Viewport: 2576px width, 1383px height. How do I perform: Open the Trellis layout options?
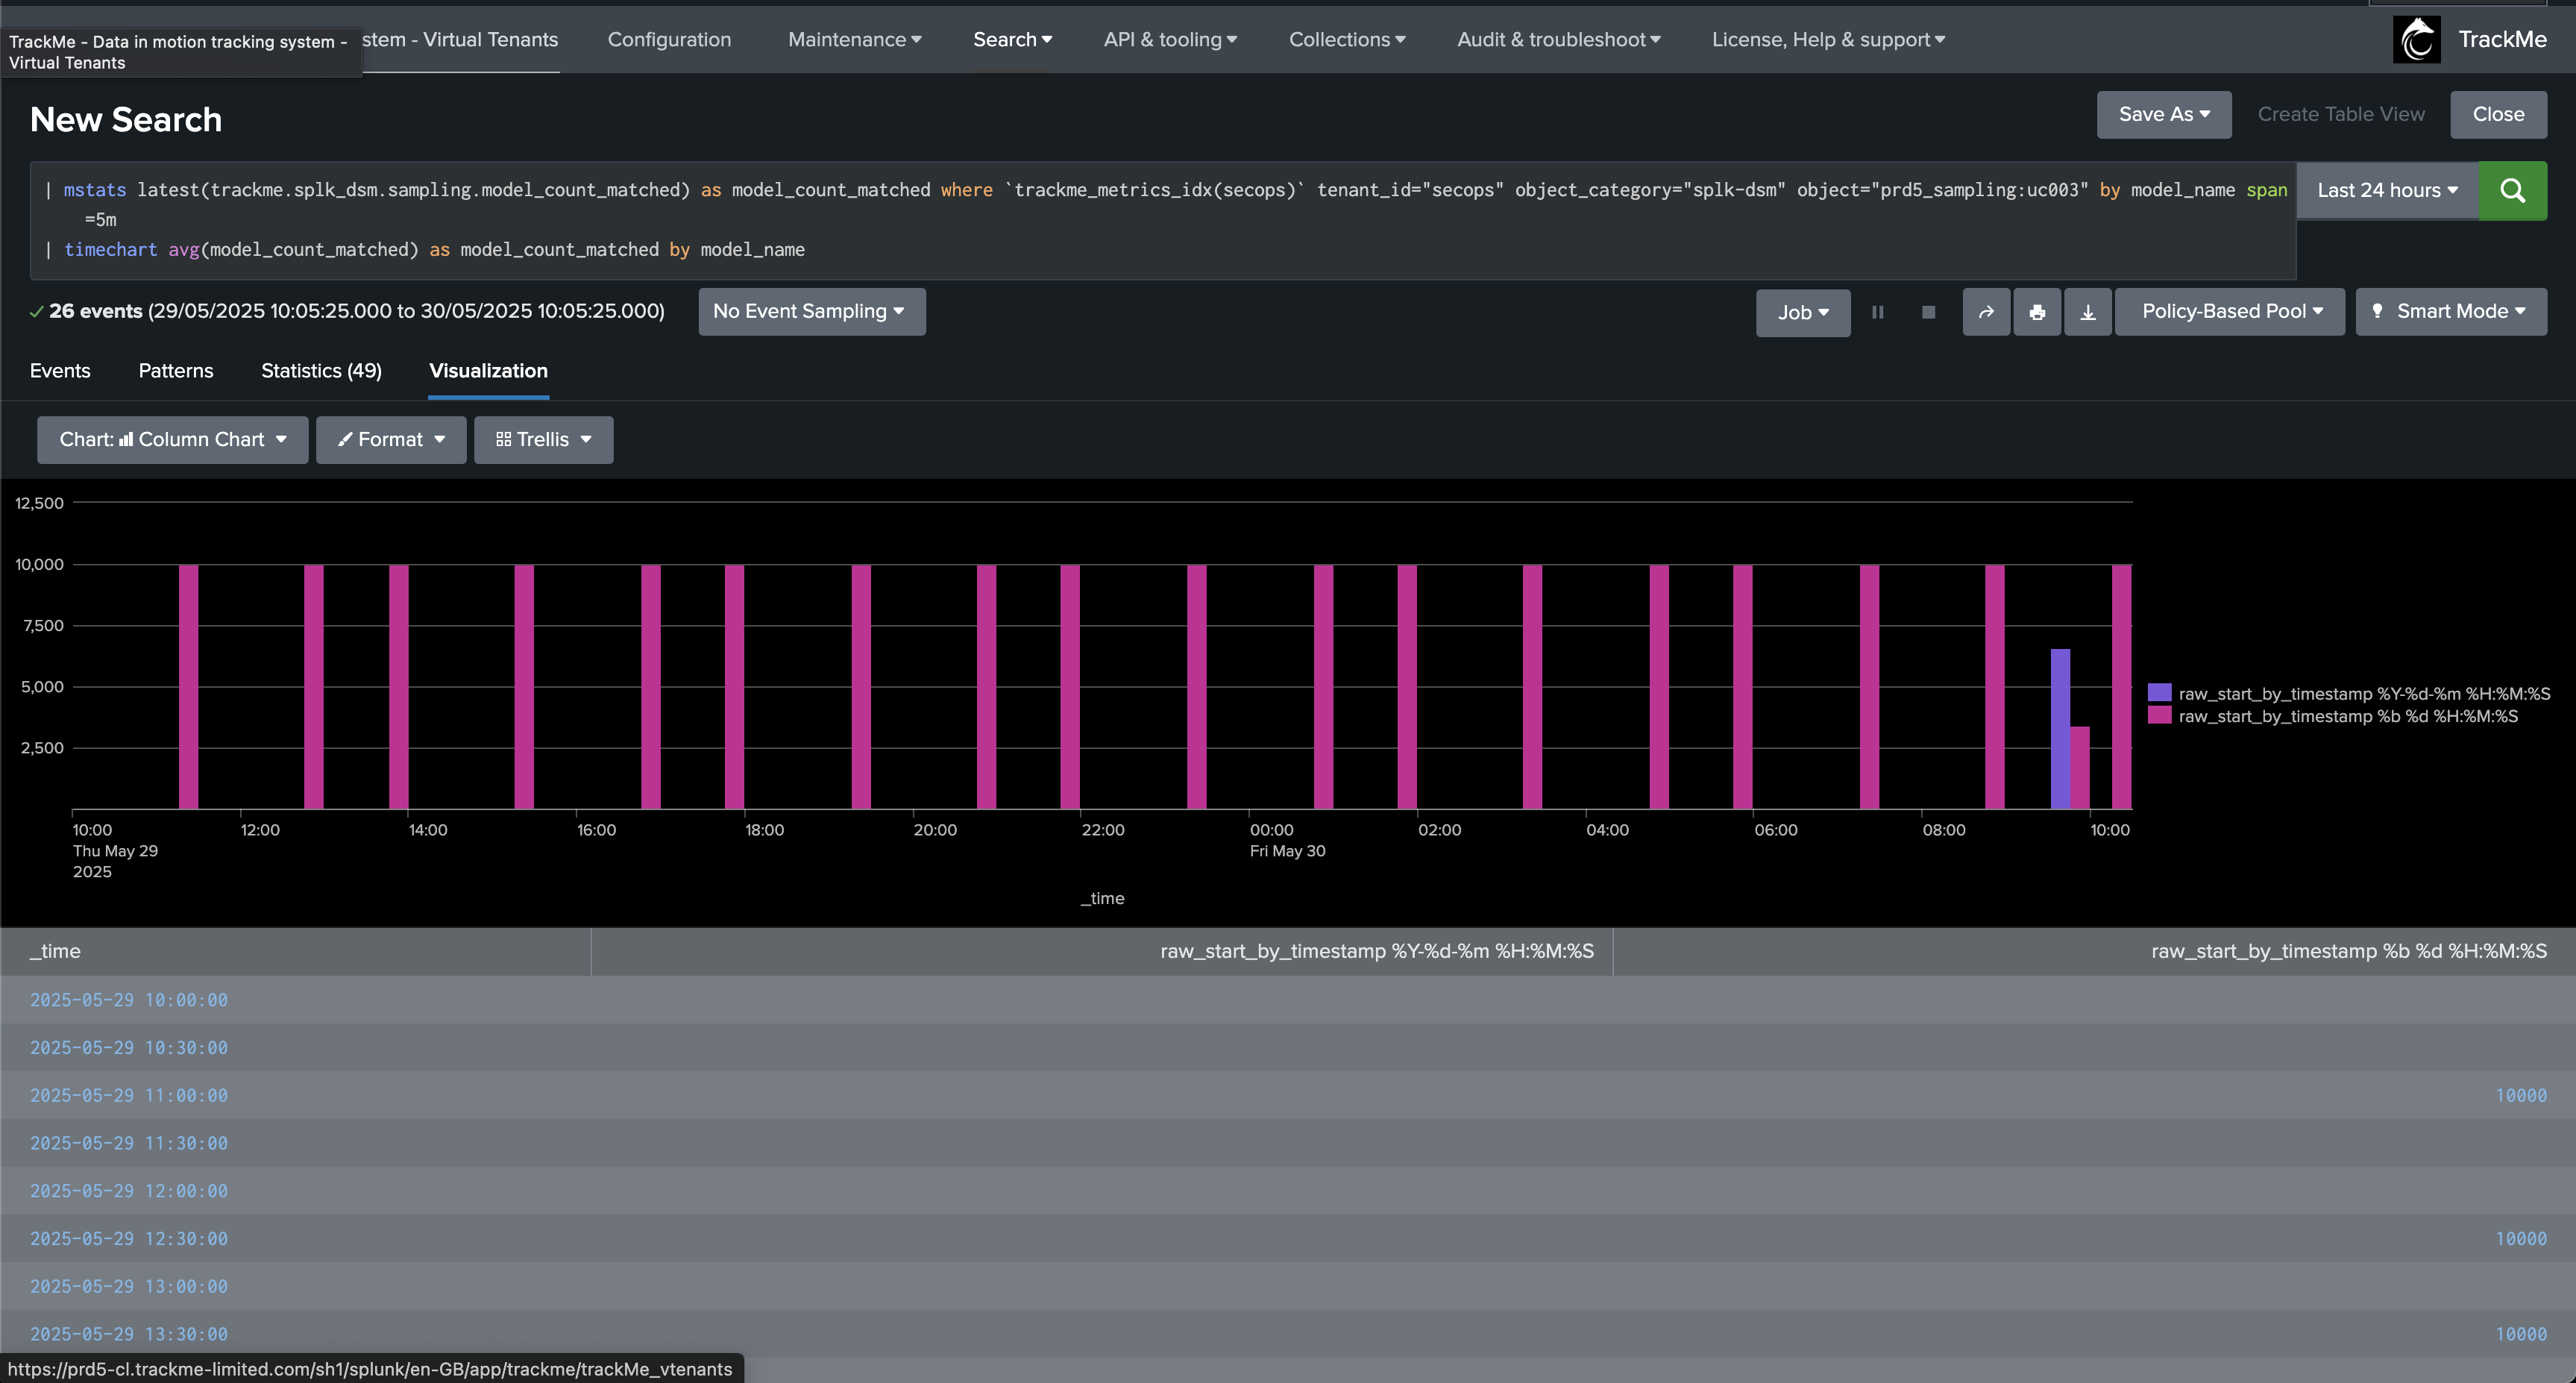tap(543, 440)
